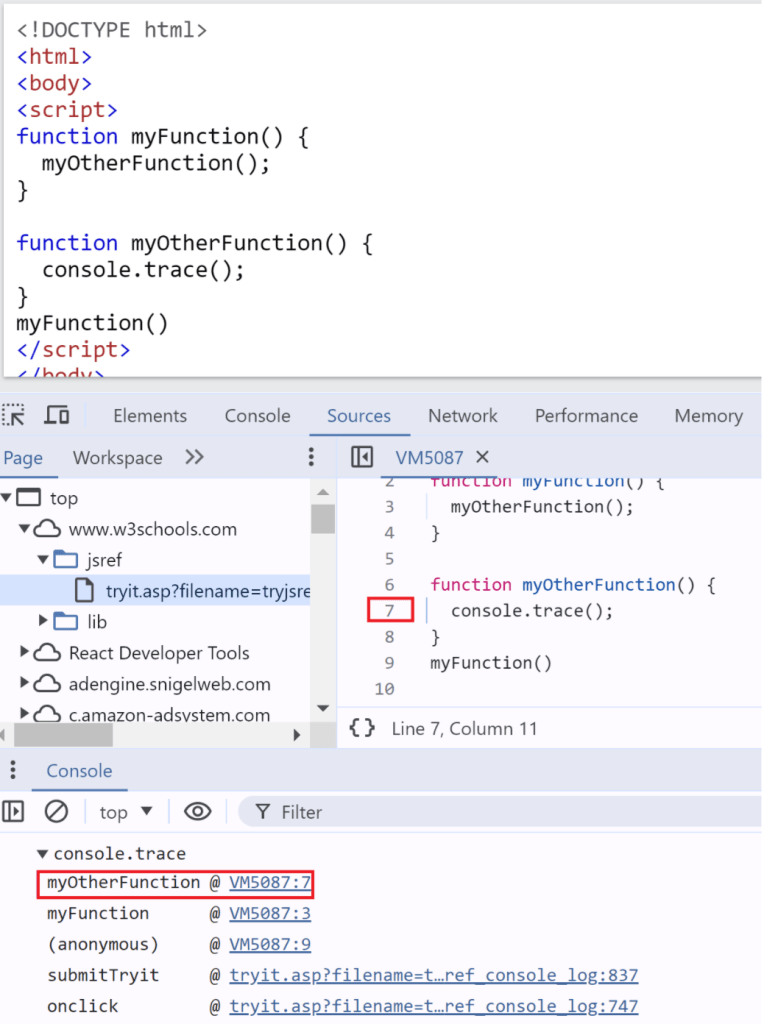Open the tryit.asp link ending in 837
Screen dimensions: 764x1024
pos(433,976)
